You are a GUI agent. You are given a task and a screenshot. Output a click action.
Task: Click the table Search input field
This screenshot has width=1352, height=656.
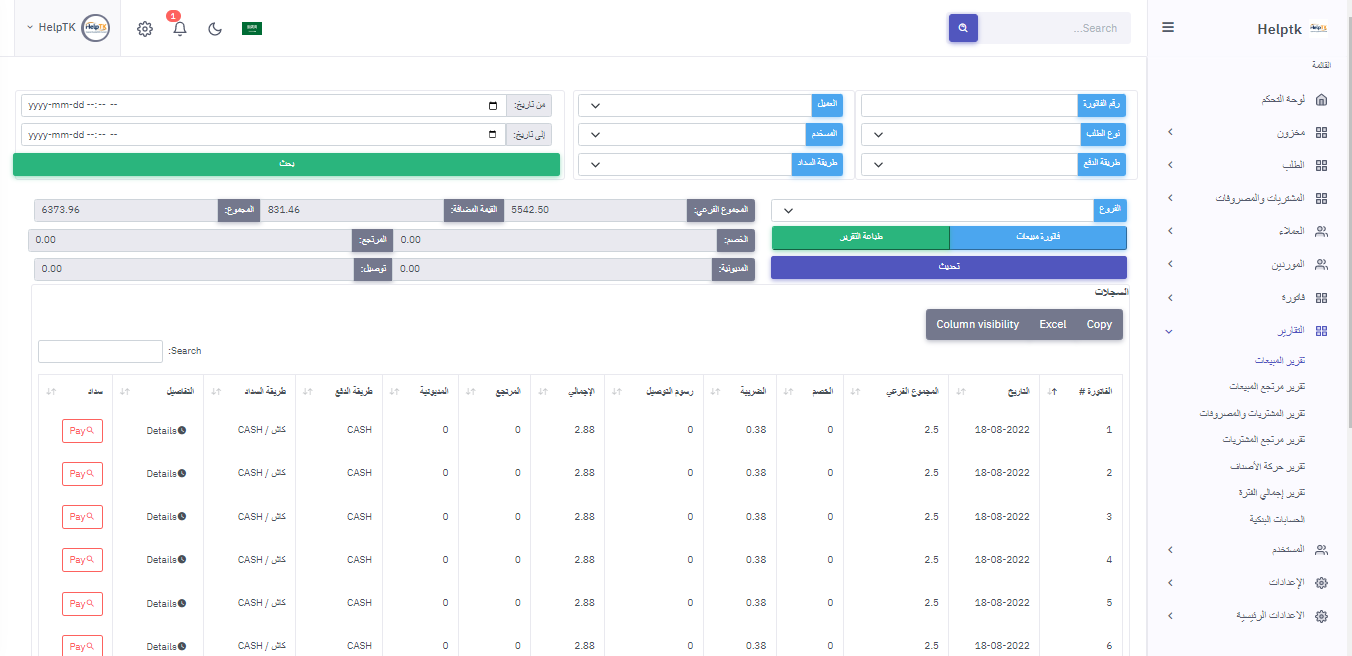coord(100,352)
